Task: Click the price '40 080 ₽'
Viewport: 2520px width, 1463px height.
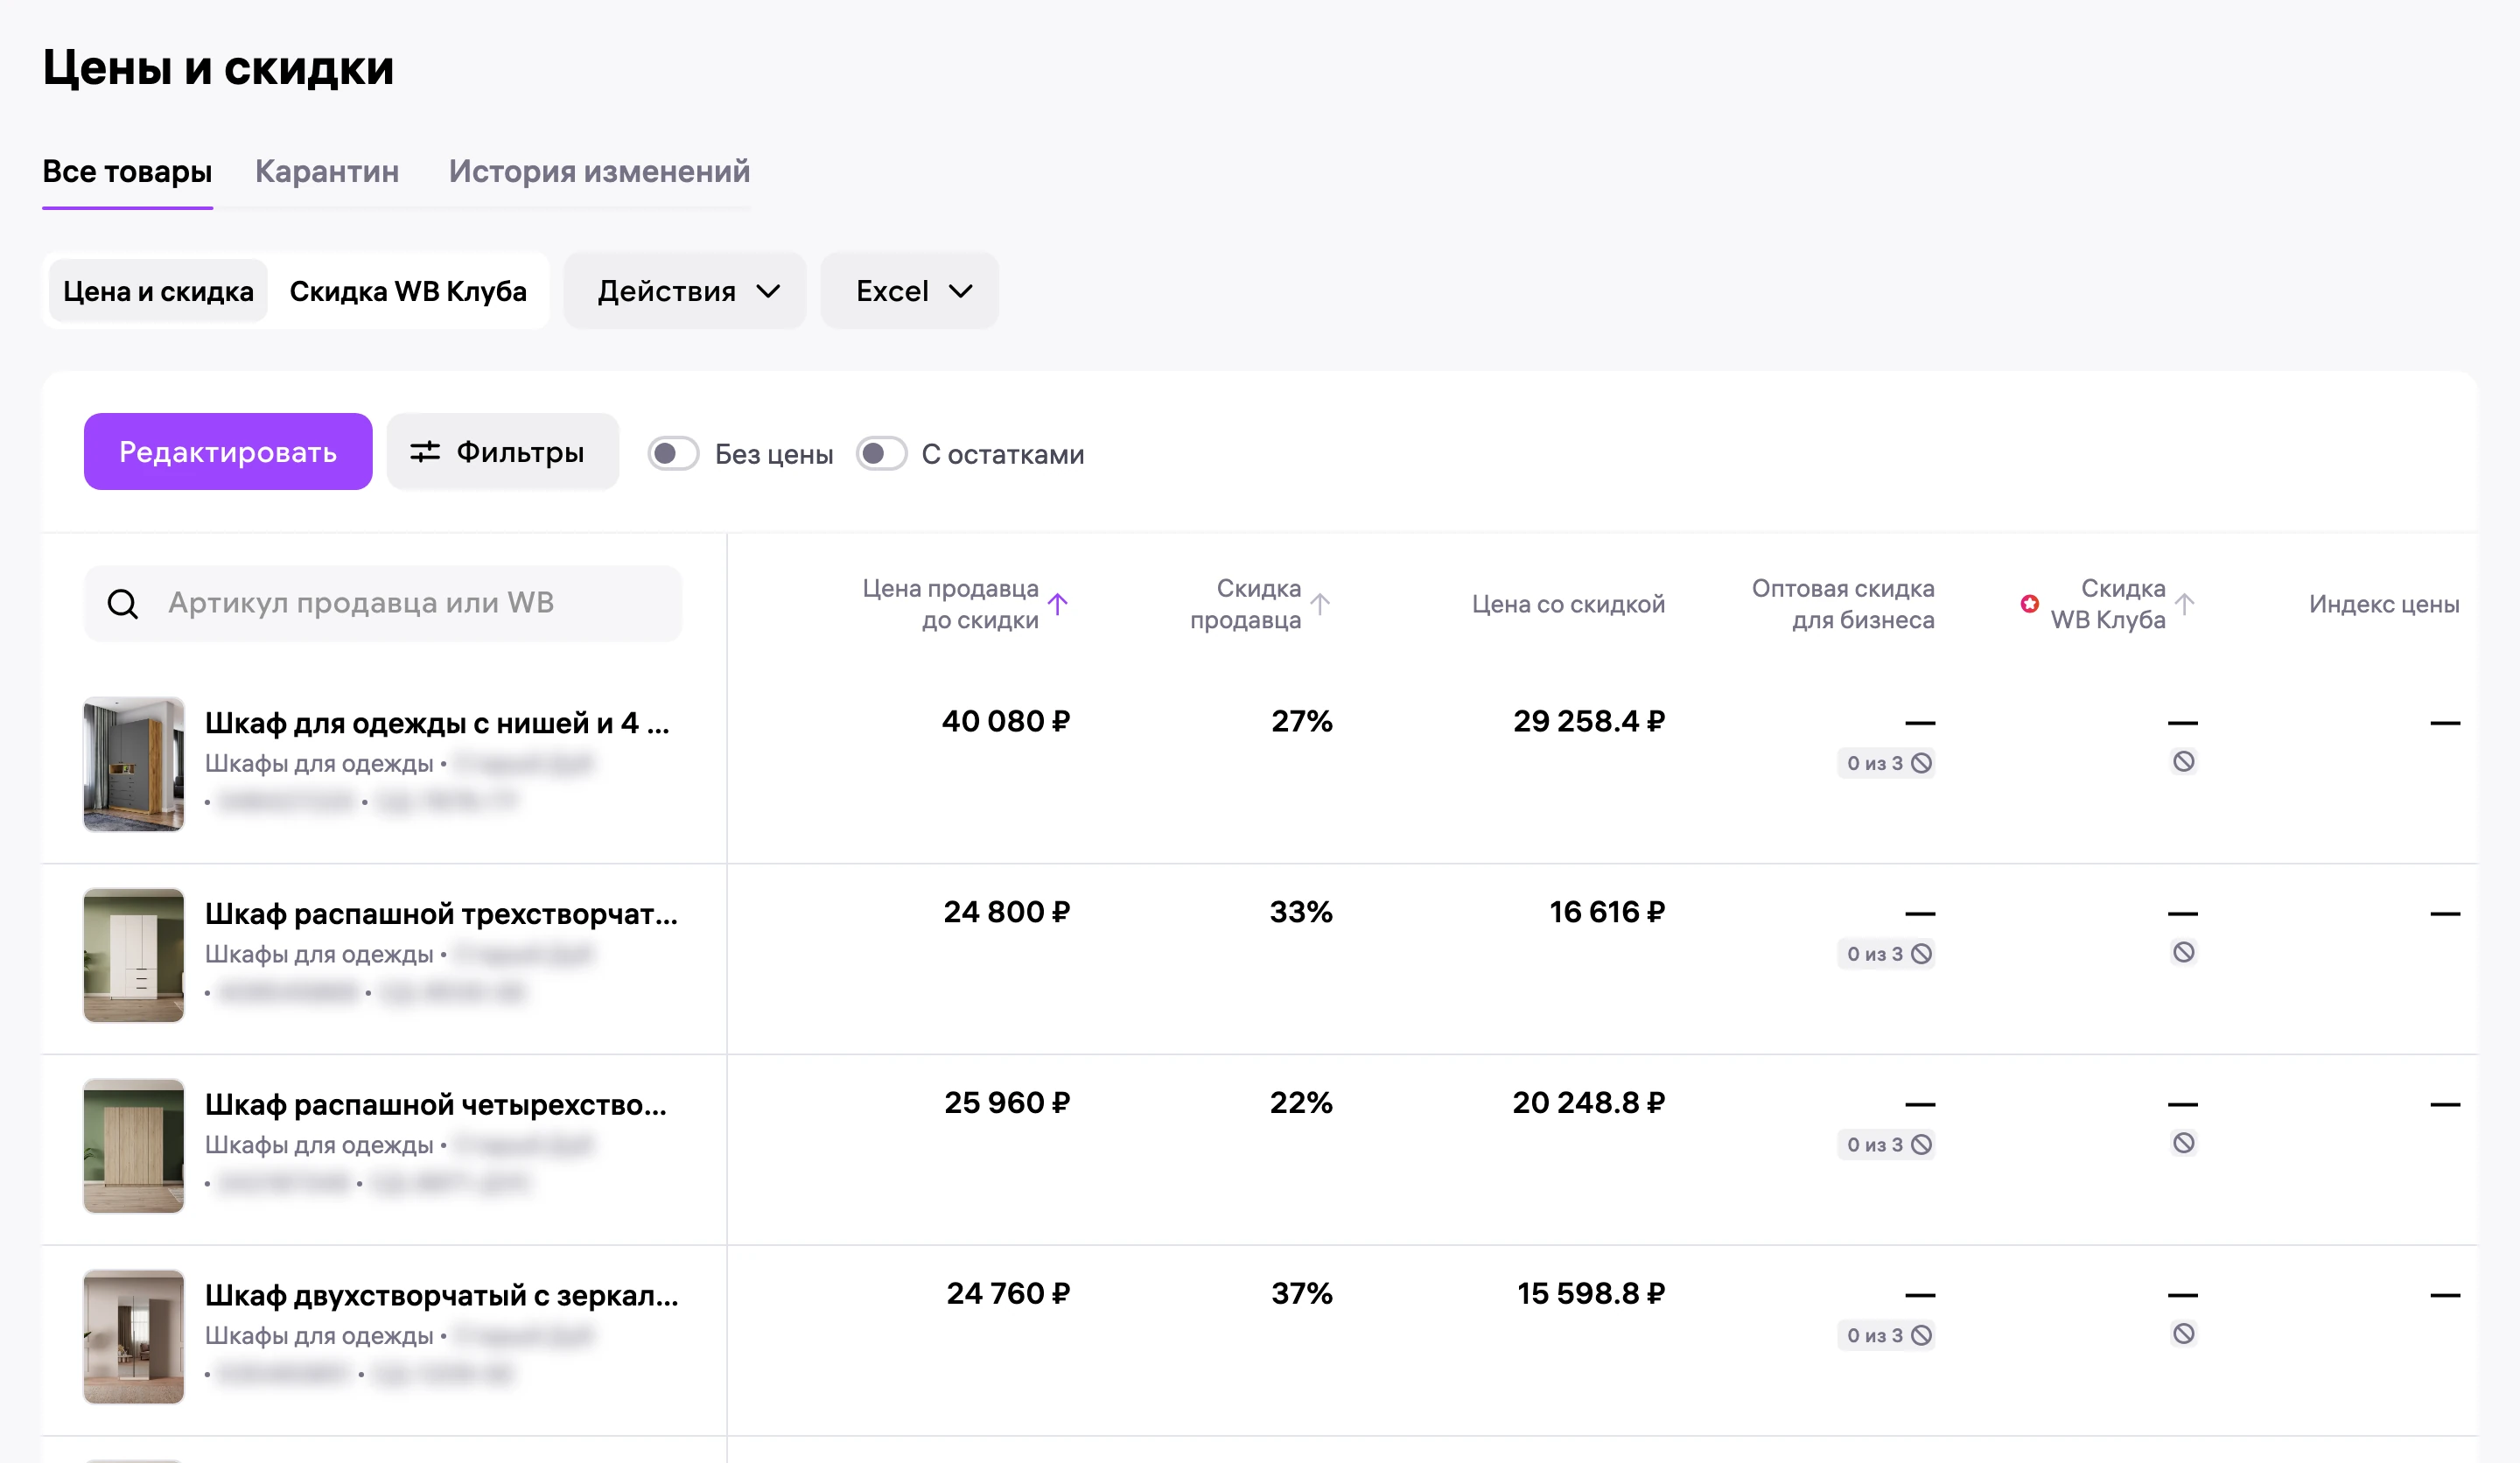Action: 1006,721
